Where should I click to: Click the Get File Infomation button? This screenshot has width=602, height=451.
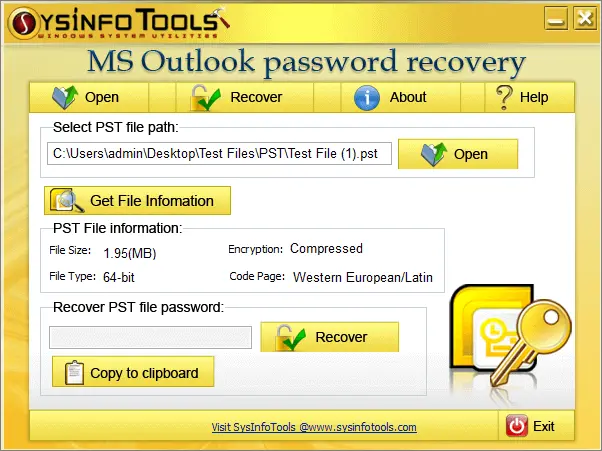point(137,200)
